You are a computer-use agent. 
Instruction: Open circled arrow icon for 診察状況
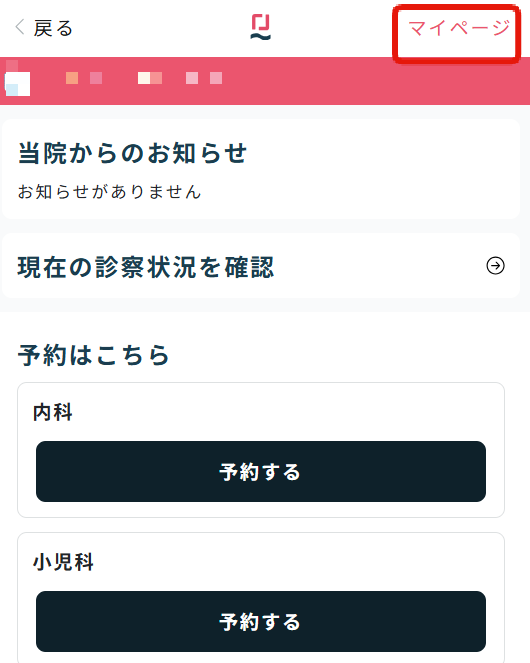(495, 266)
